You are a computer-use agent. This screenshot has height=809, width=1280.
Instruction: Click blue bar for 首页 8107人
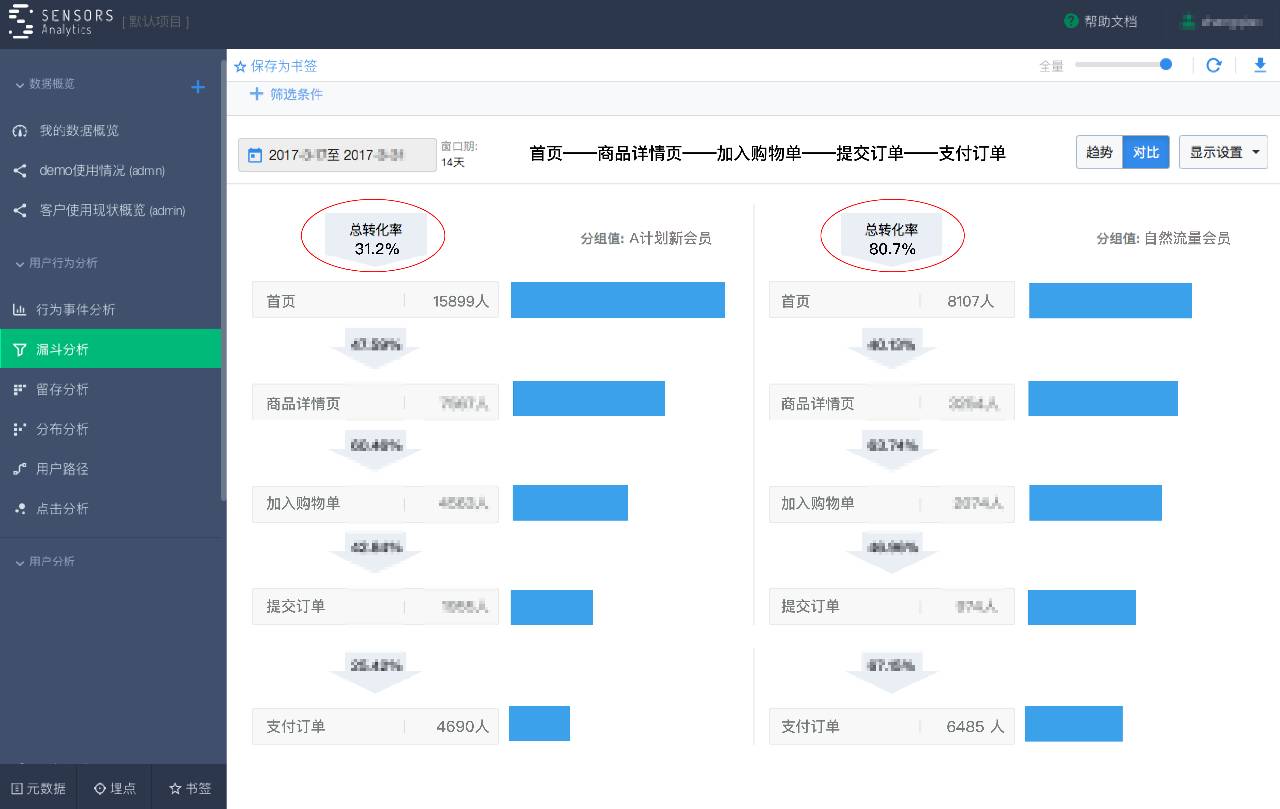point(1110,300)
